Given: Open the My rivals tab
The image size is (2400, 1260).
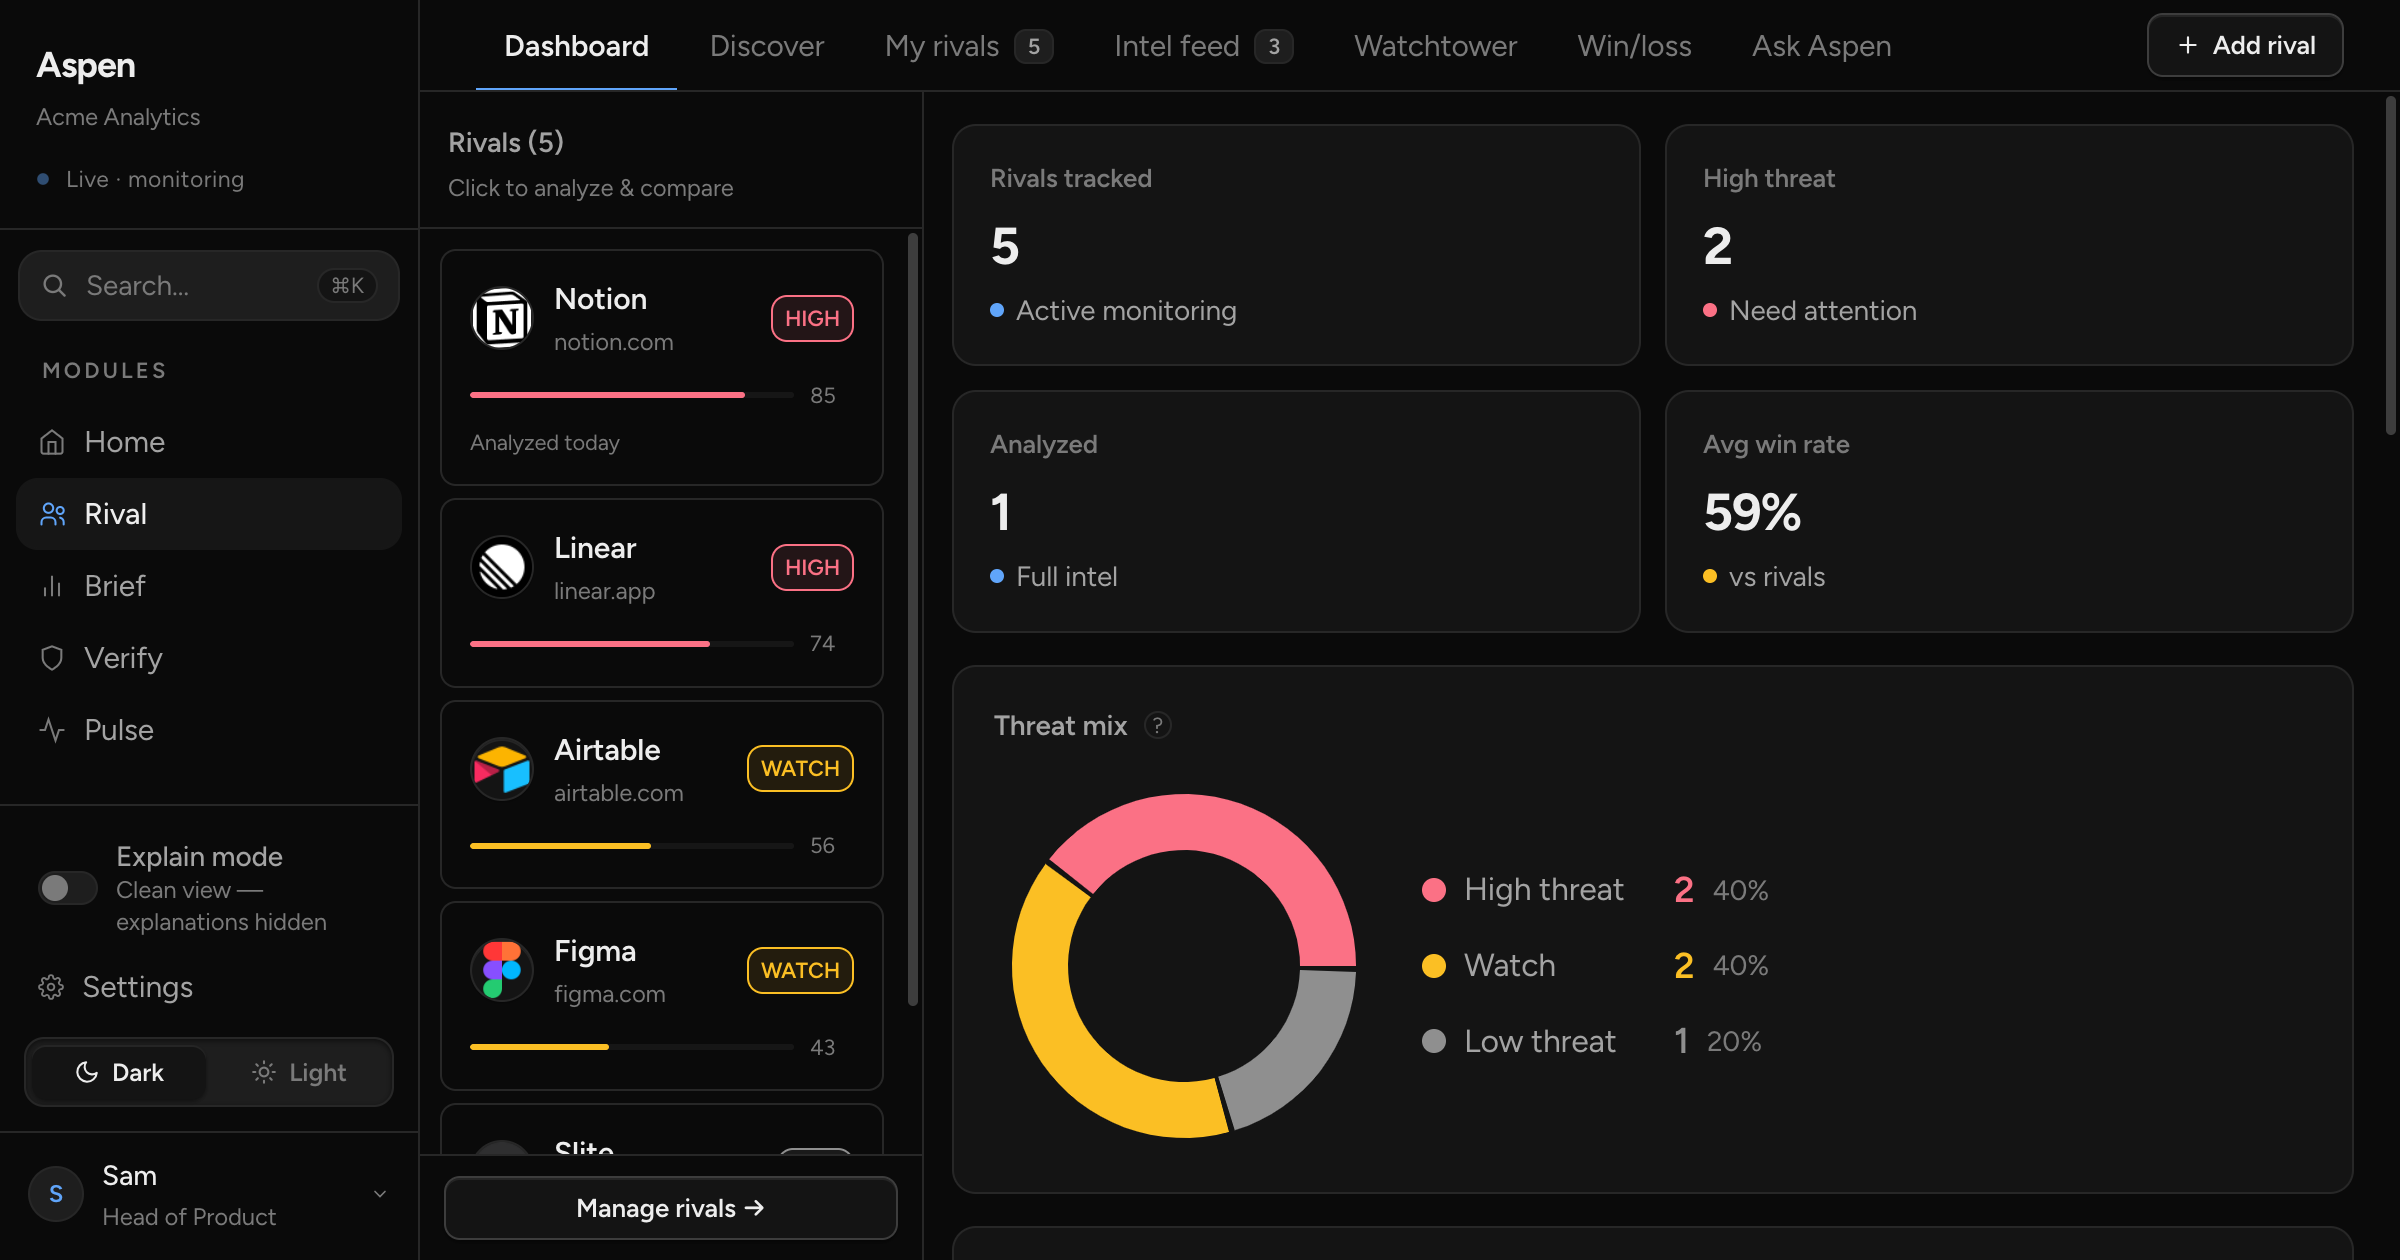Looking at the screenshot, I should pyautogui.click(x=969, y=46).
